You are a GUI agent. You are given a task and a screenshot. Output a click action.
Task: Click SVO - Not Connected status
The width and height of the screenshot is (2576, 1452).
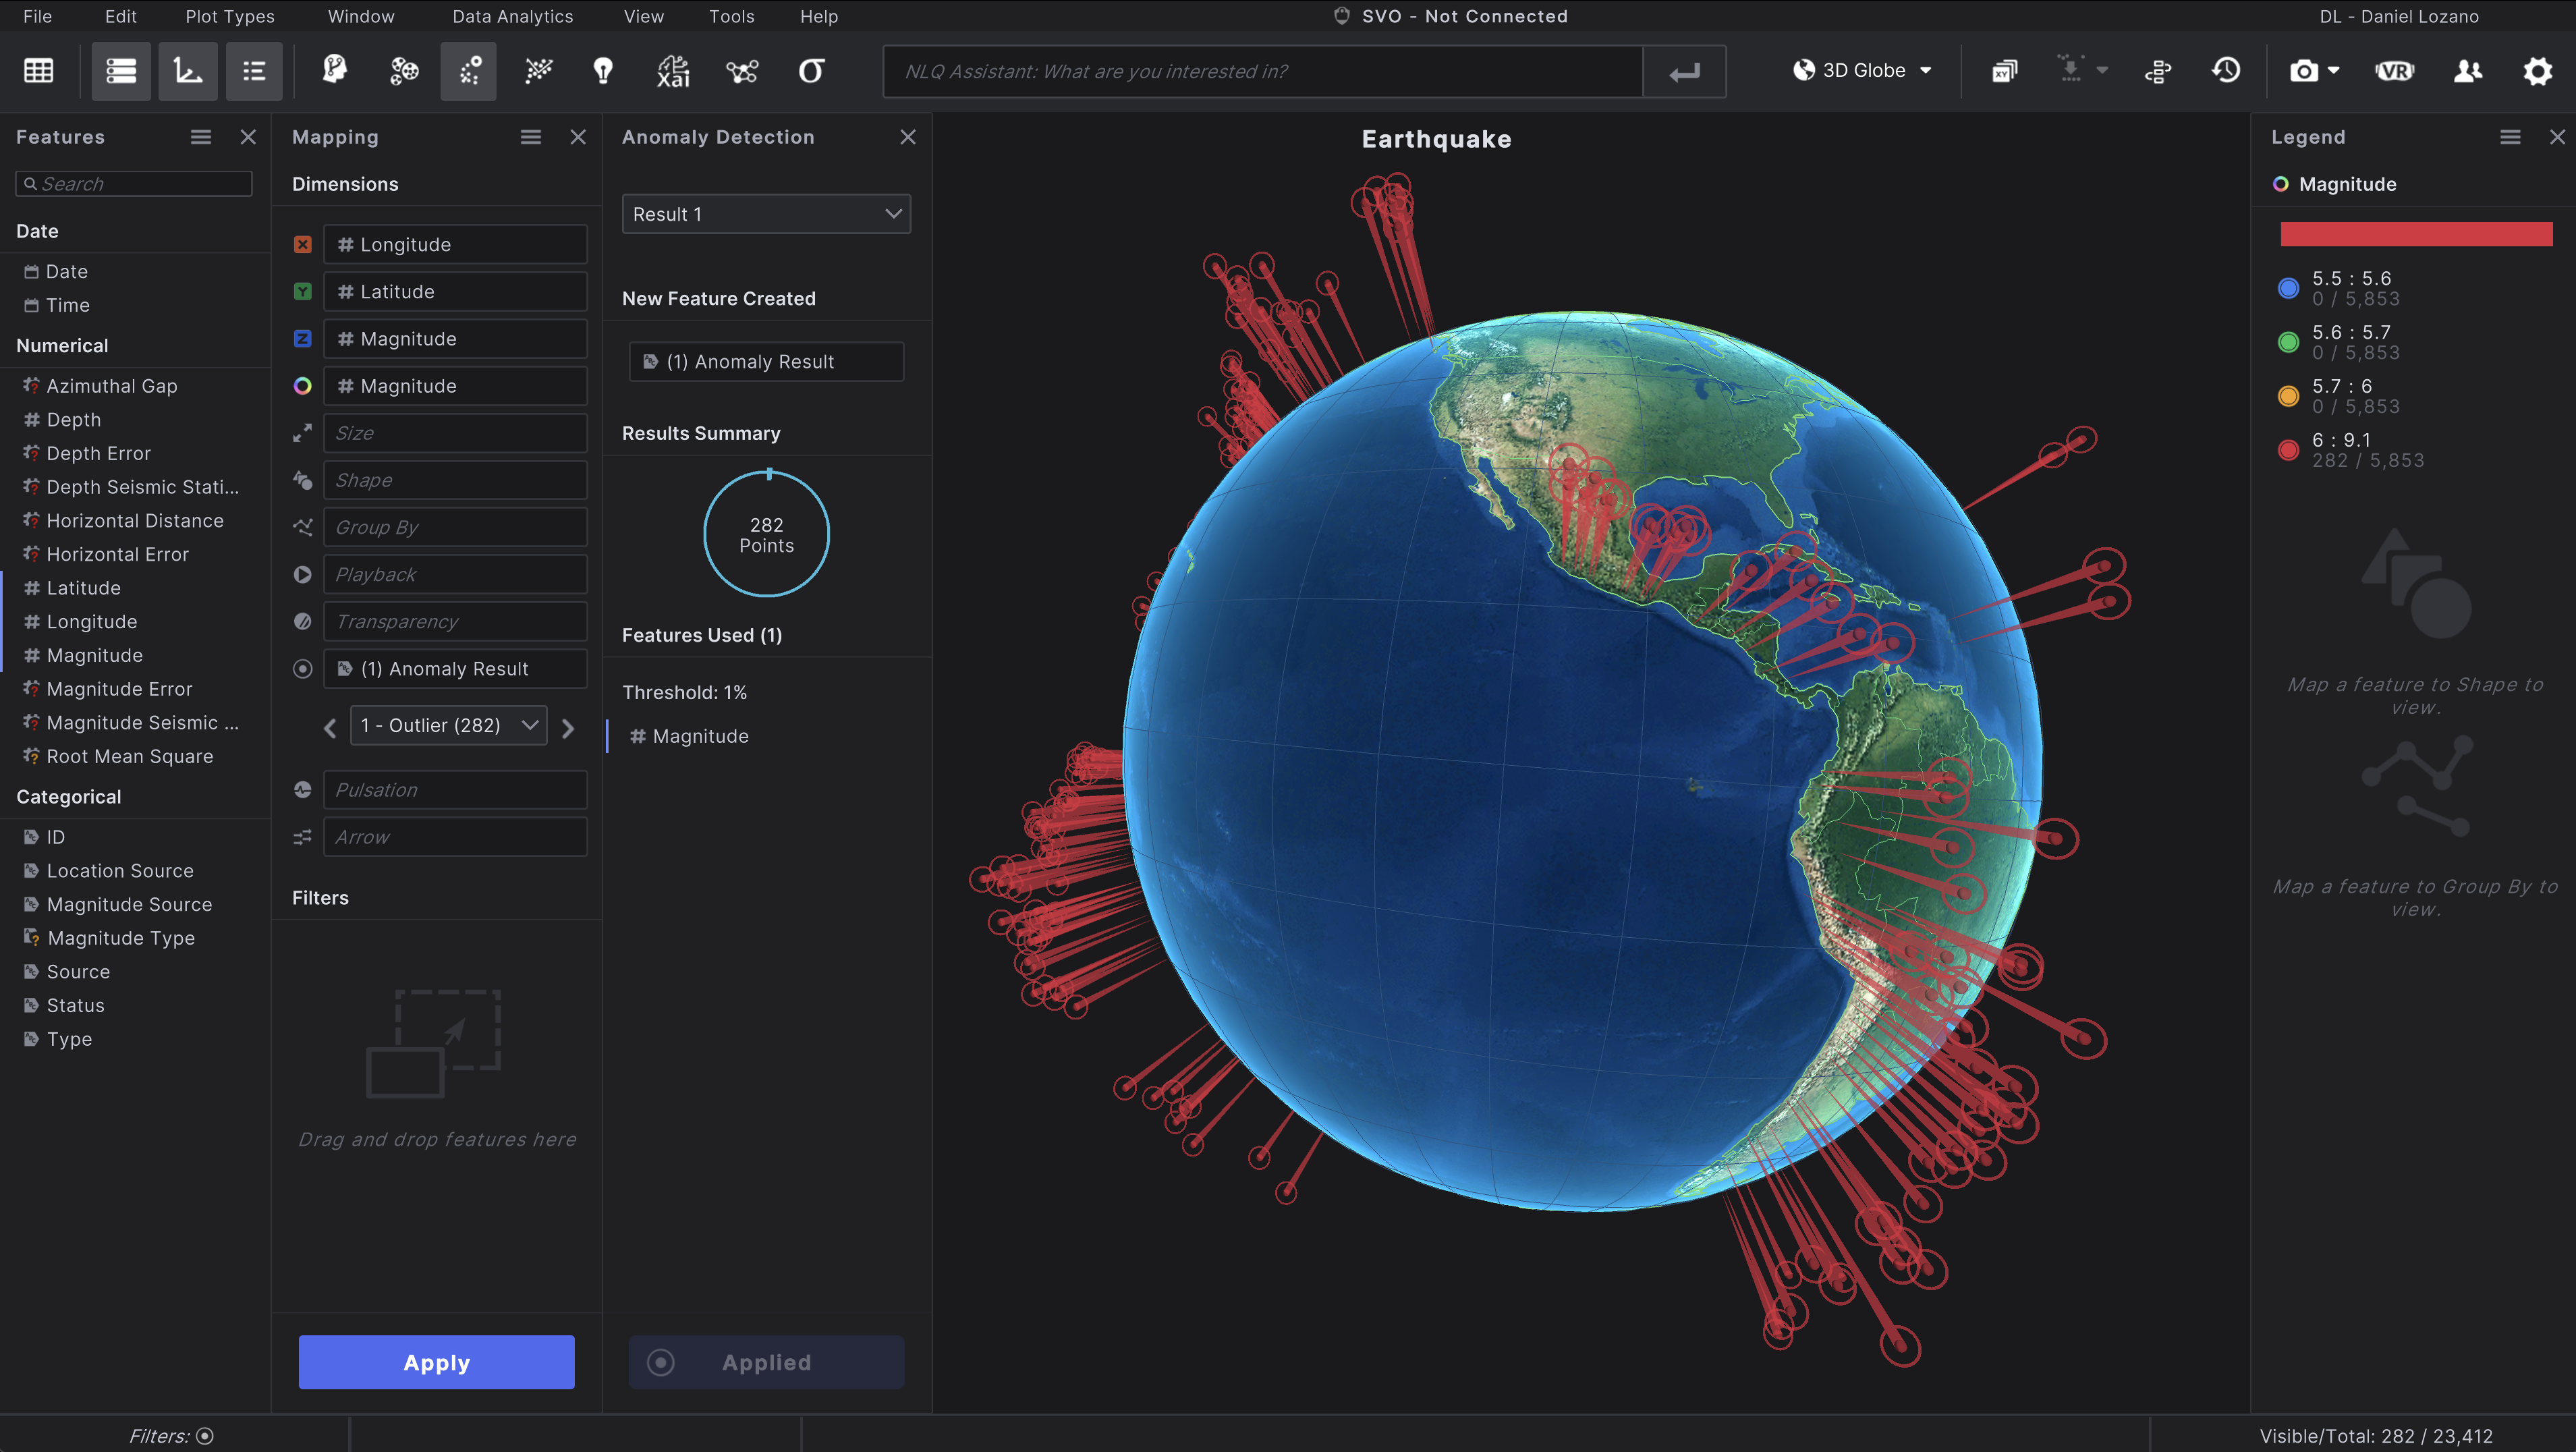1452,16
